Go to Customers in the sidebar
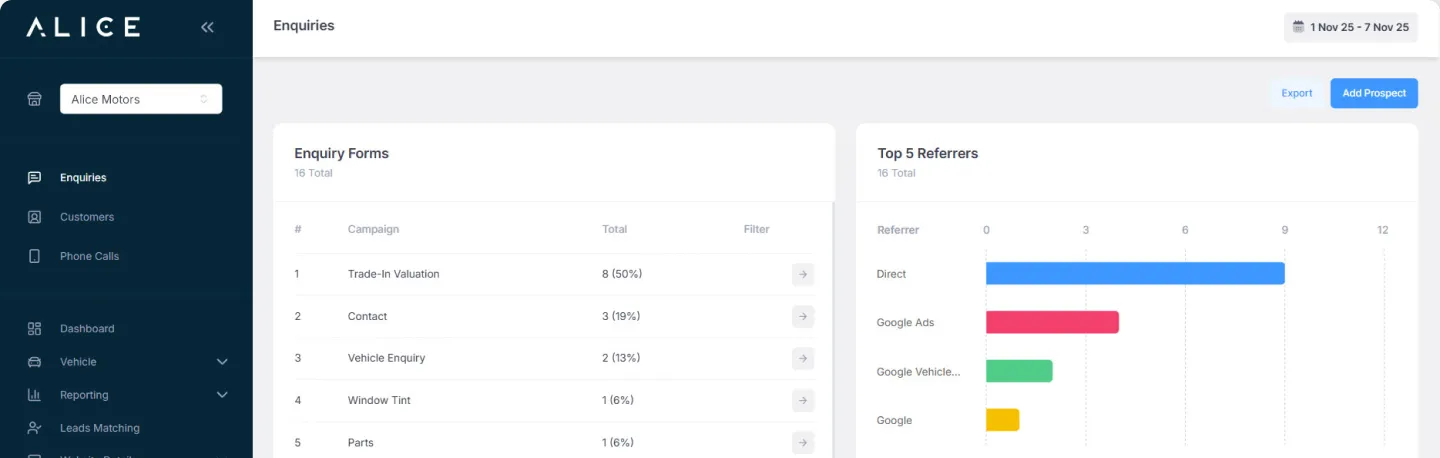This screenshot has height=458, width=1440. click(87, 217)
